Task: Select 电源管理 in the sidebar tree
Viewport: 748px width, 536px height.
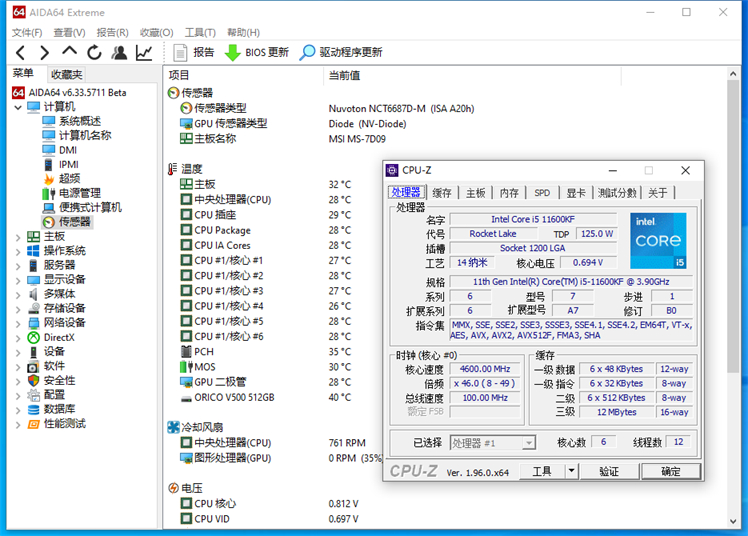Action: pos(79,193)
